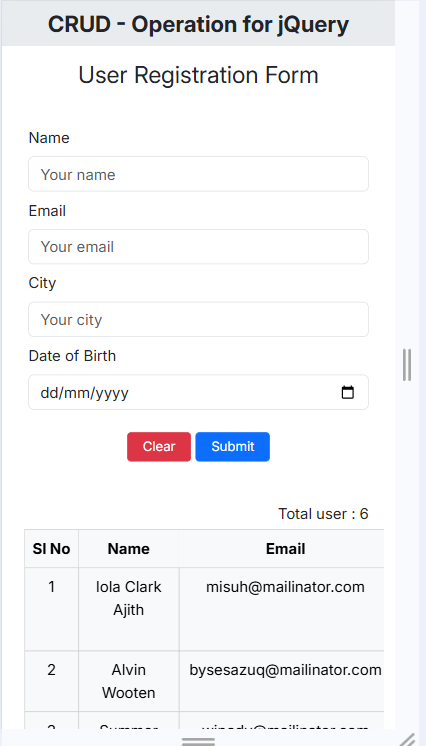Viewport: 426px width, 746px height.
Task: Submit the registration form
Action: click(x=233, y=447)
